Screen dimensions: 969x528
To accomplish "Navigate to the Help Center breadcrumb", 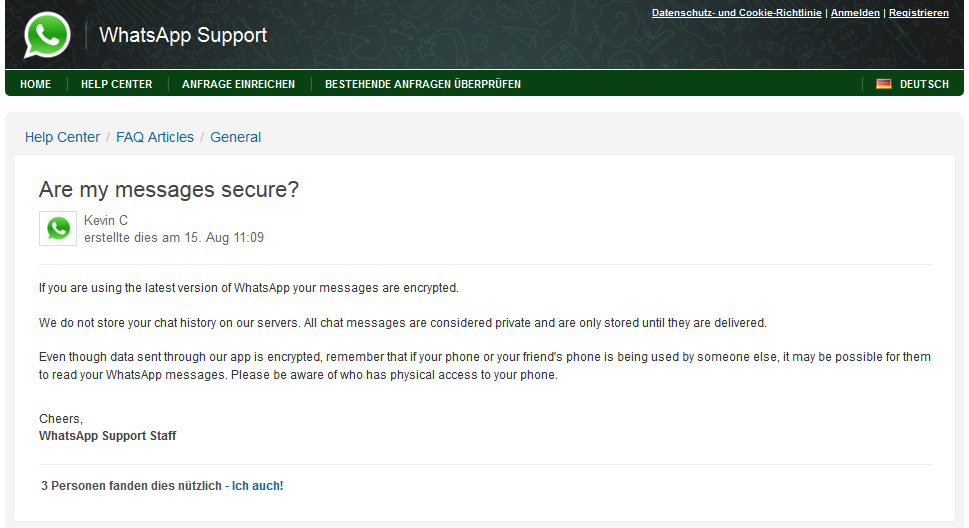I will tap(62, 137).
